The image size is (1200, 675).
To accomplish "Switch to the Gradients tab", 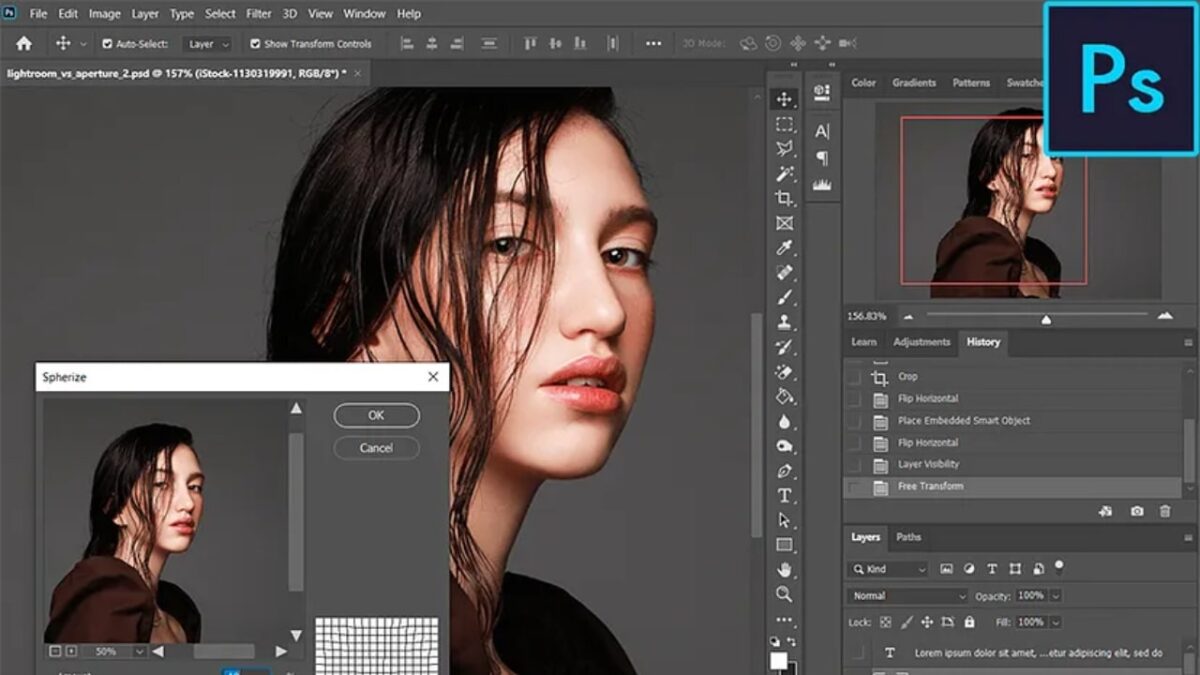I will [914, 83].
